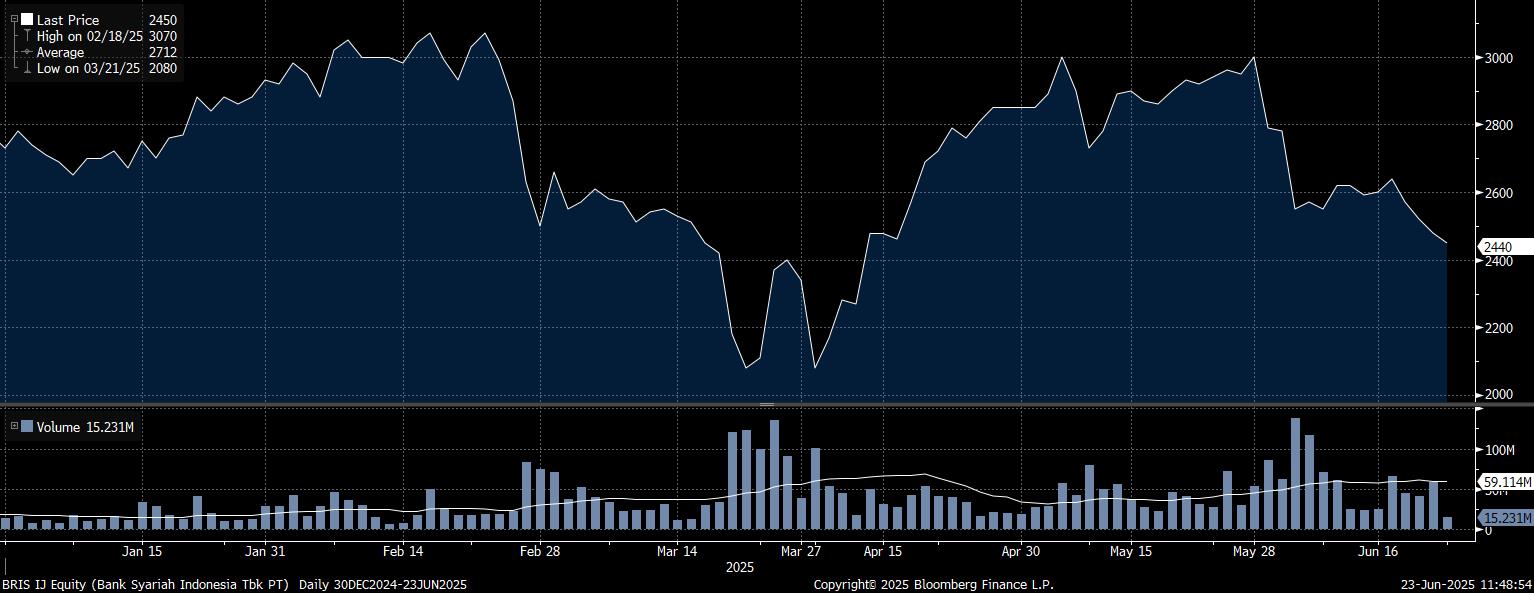Click the 100M volume axis label
Viewport: 1534px width, 593px height.
click(1501, 450)
